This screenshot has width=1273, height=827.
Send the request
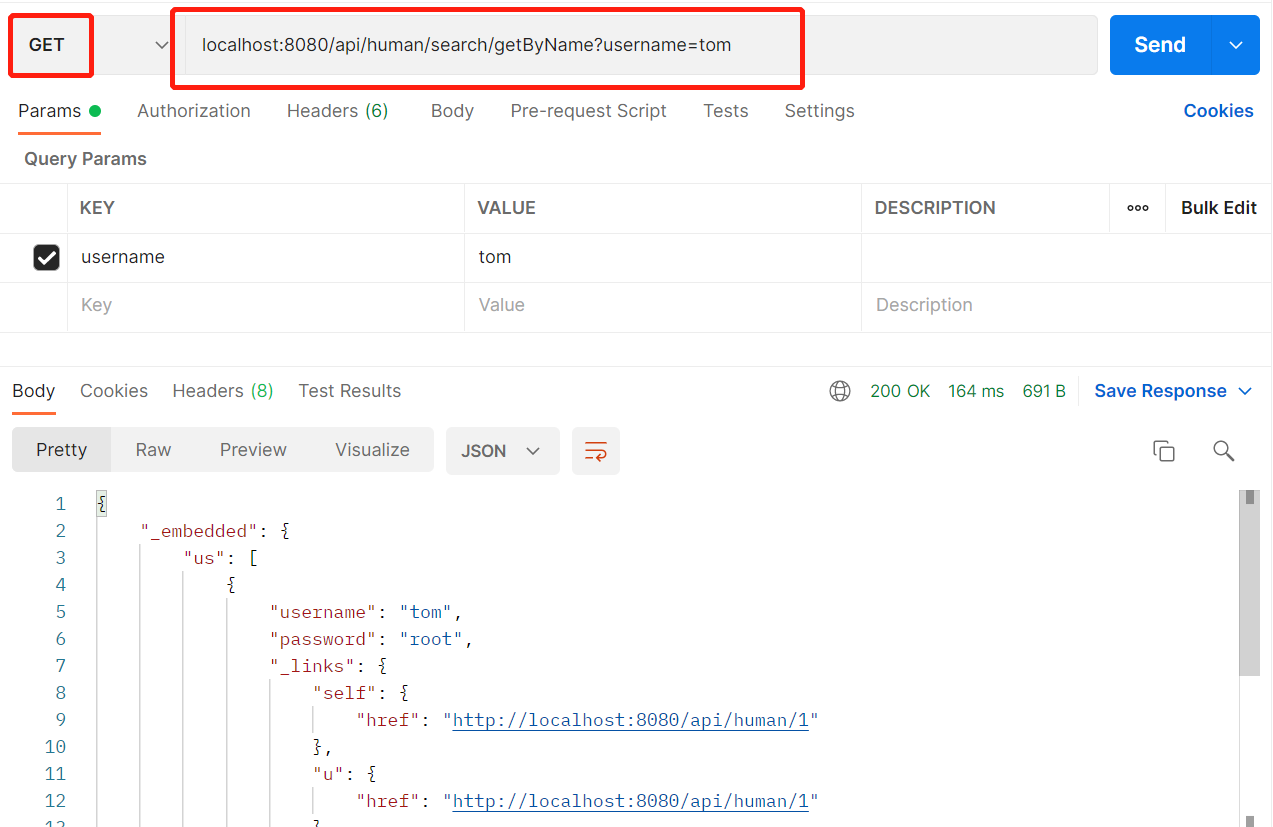coord(1160,45)
